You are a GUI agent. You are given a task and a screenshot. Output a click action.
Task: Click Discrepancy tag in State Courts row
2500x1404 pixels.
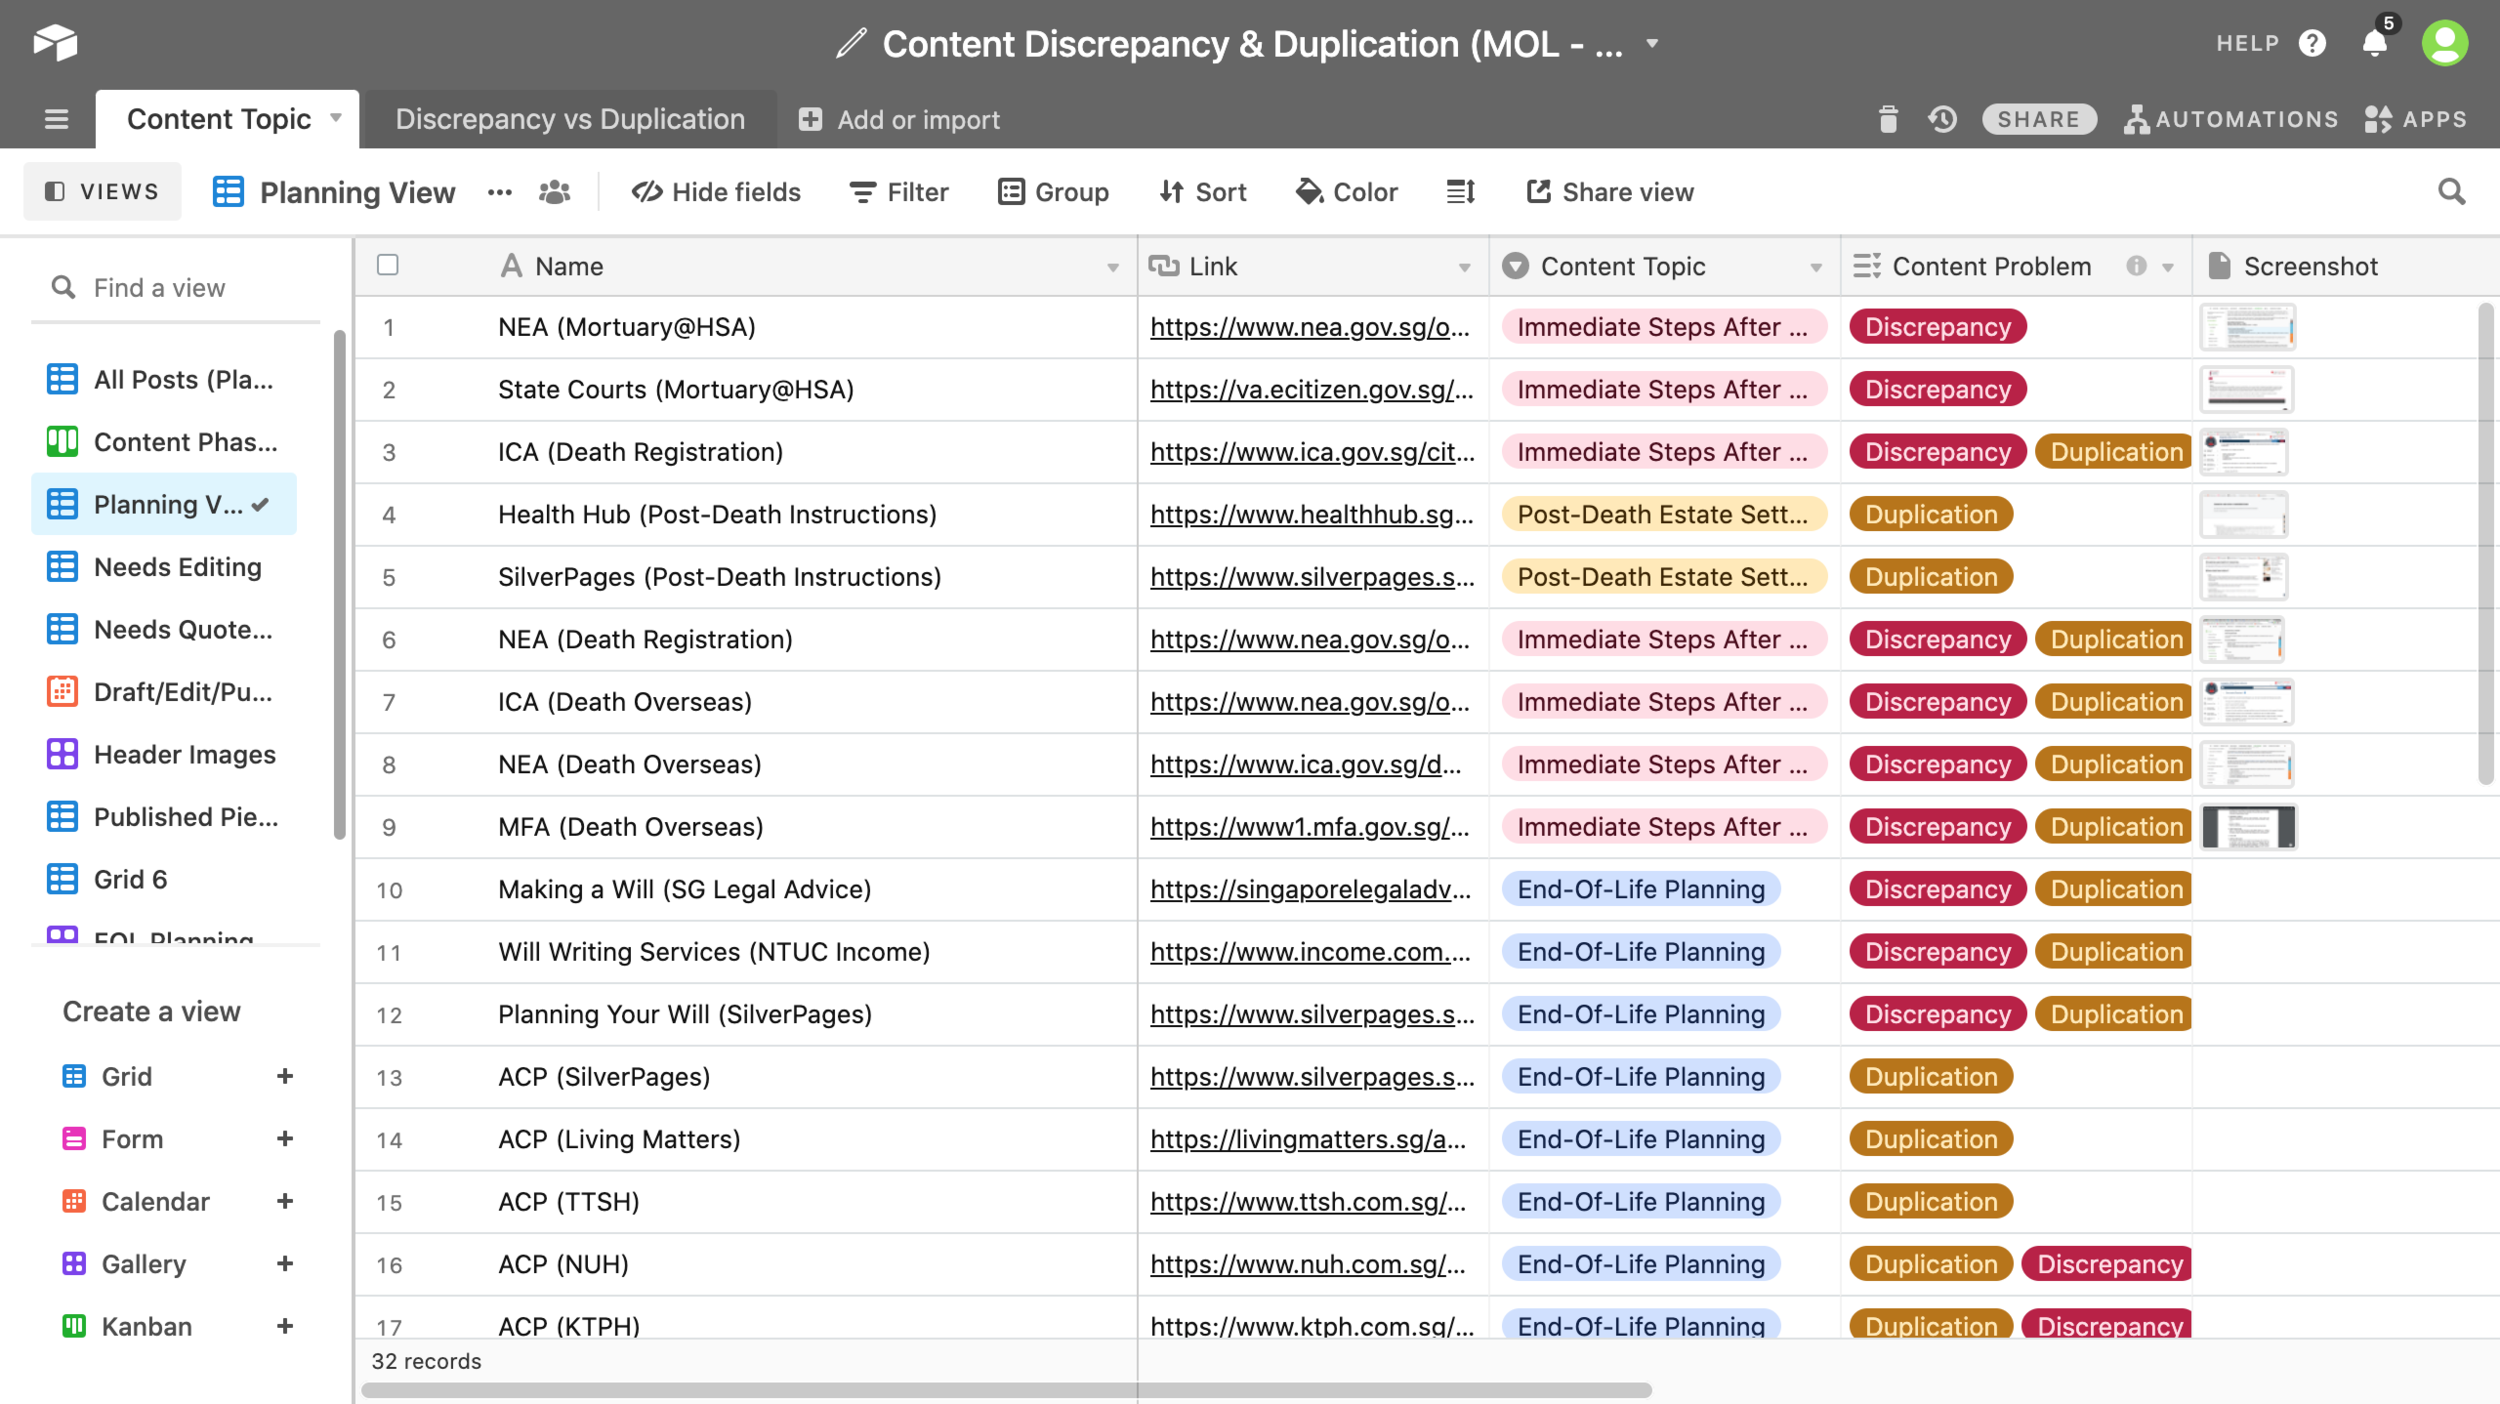[x=1937, y=389]
